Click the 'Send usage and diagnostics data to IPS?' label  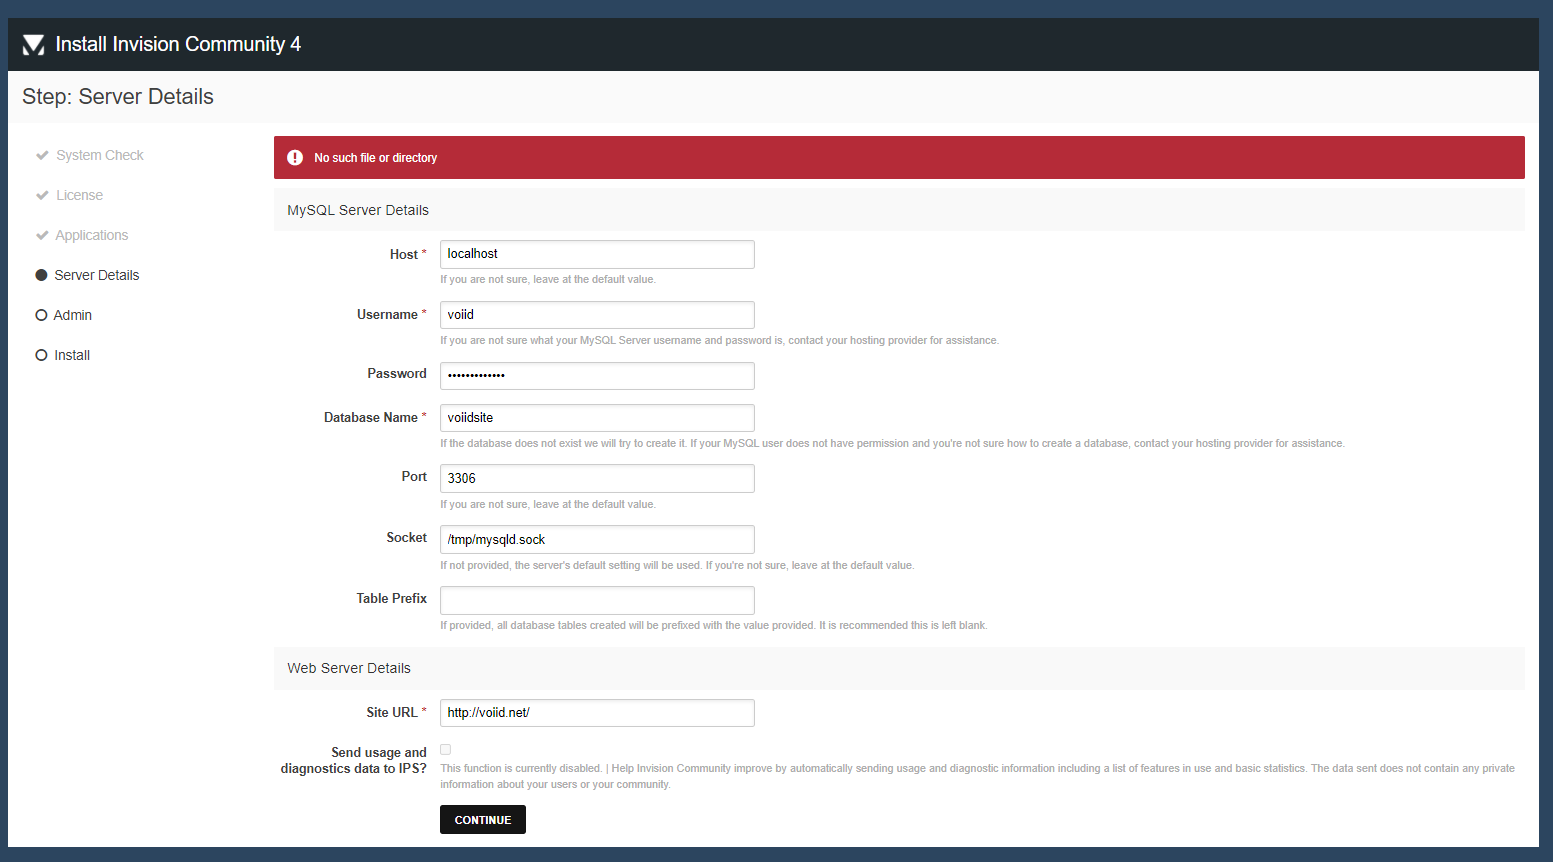(x=354, y=760)
